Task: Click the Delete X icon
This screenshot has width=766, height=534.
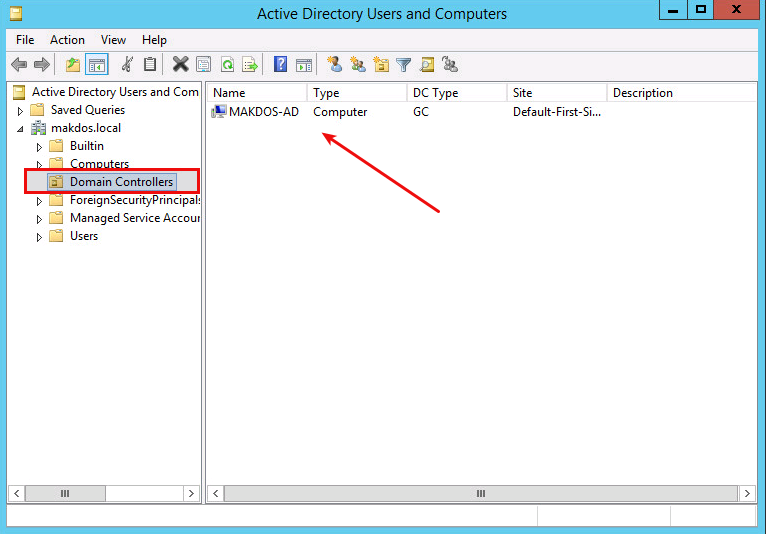Action: pos(180,64)
